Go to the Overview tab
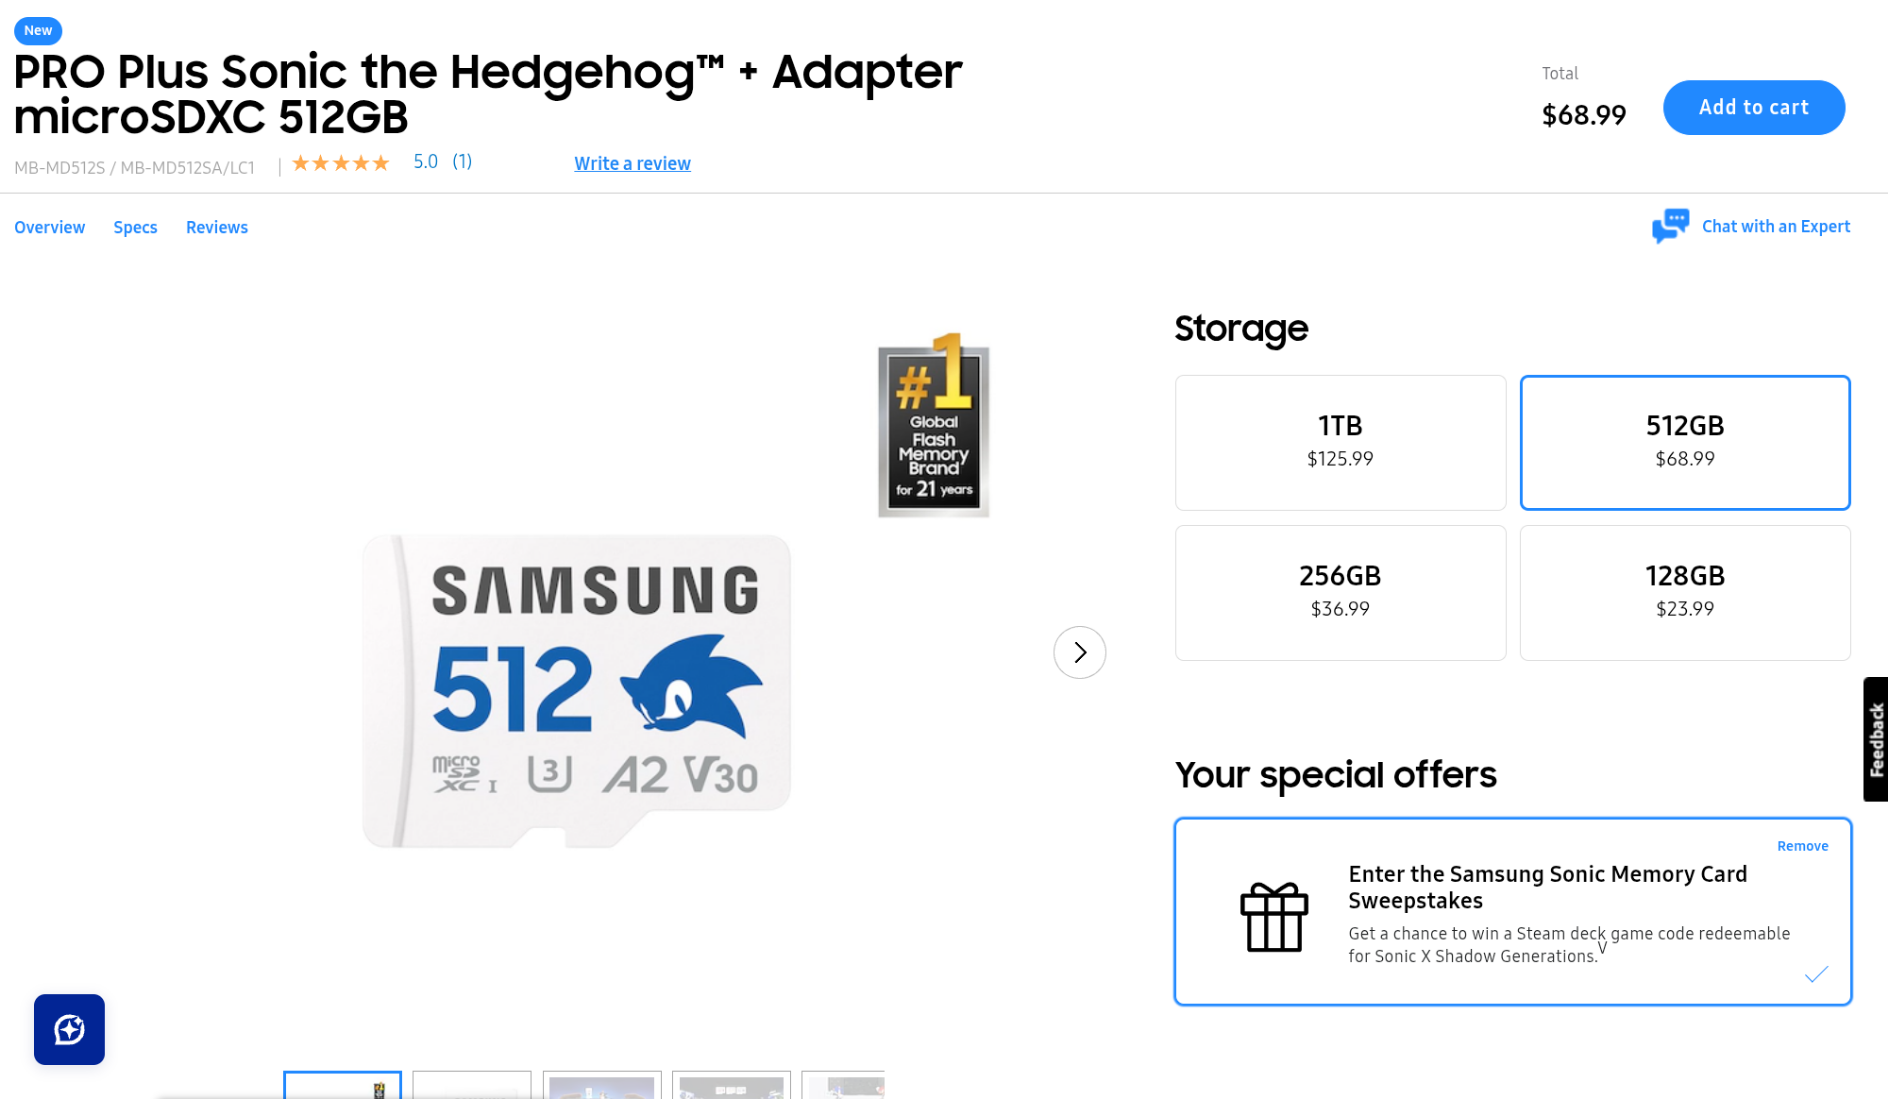 pyautogui.click(x=49, y=227)
